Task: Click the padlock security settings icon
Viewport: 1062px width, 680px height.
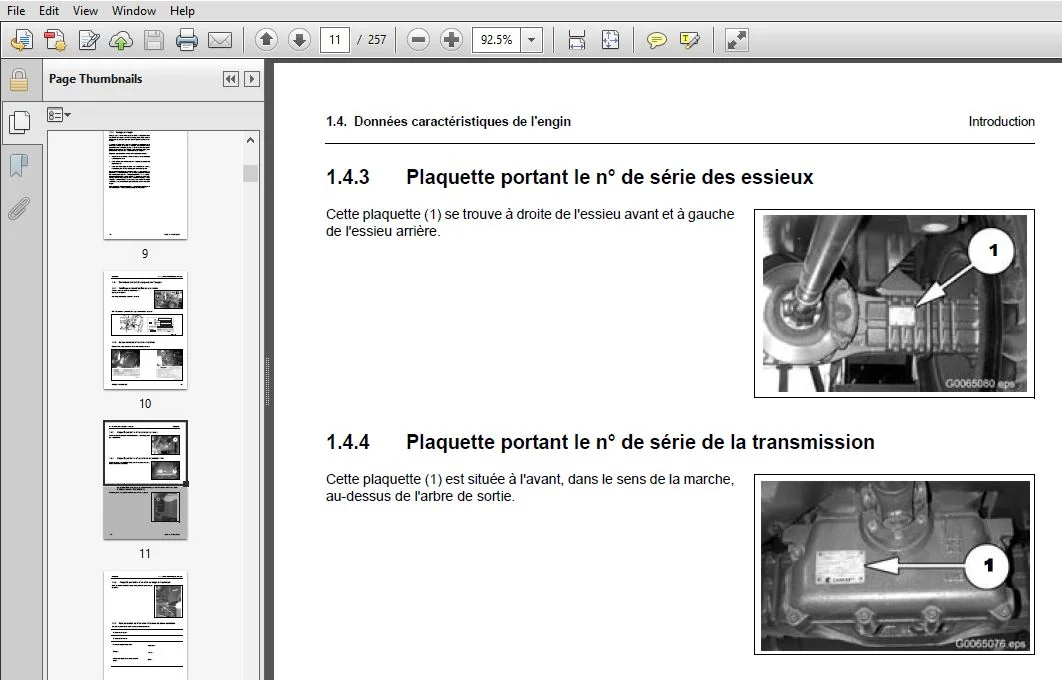Action: tap(19, 80)
